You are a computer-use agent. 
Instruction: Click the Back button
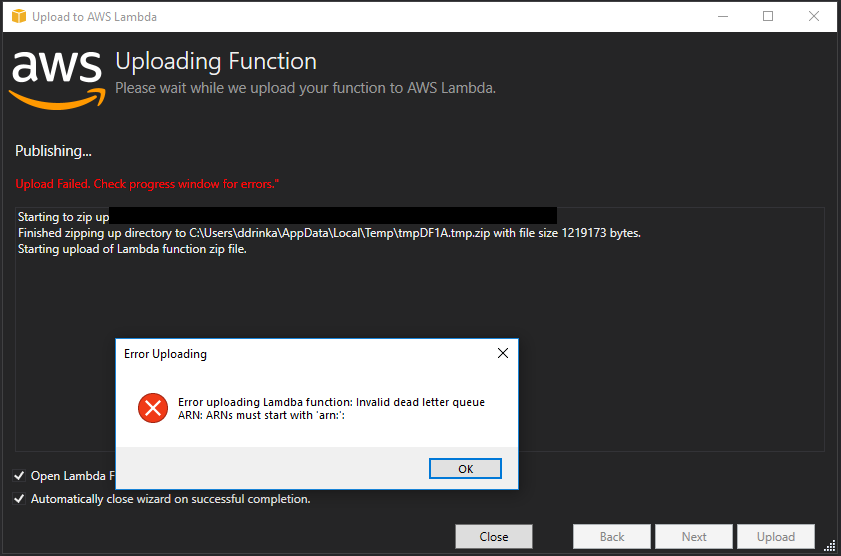(611, 537)
